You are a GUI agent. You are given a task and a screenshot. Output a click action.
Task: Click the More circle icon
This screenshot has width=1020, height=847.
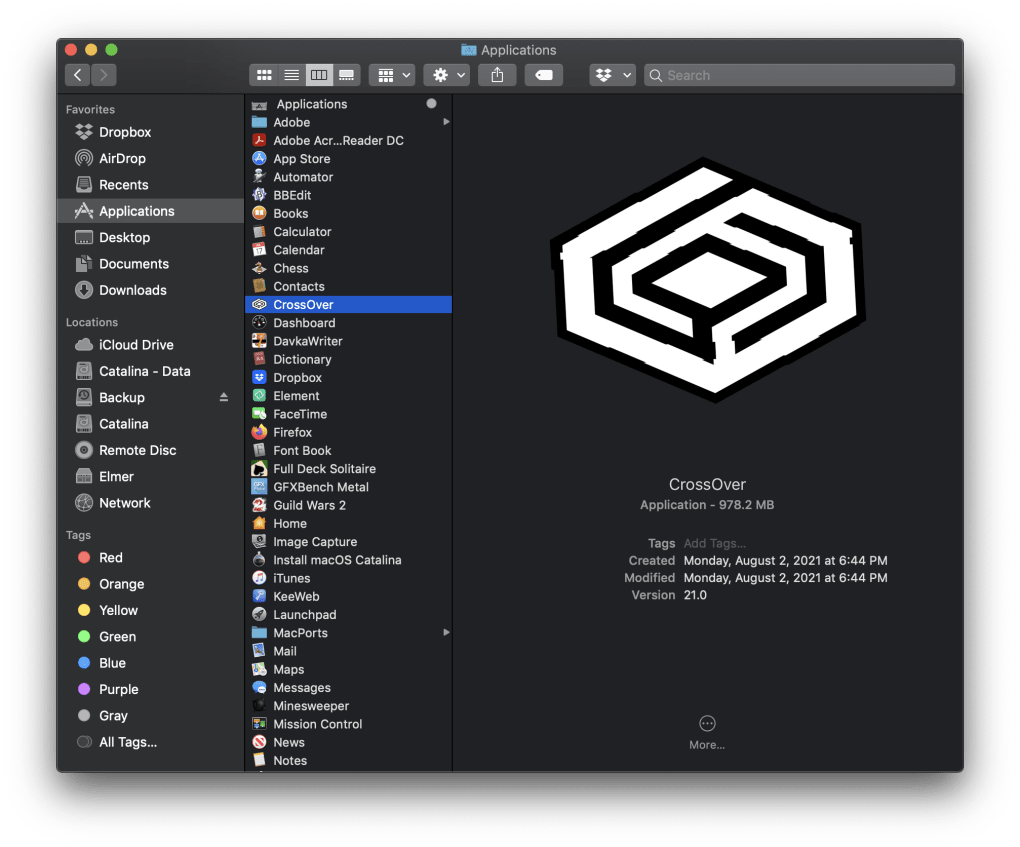click(x=707, y=724)
